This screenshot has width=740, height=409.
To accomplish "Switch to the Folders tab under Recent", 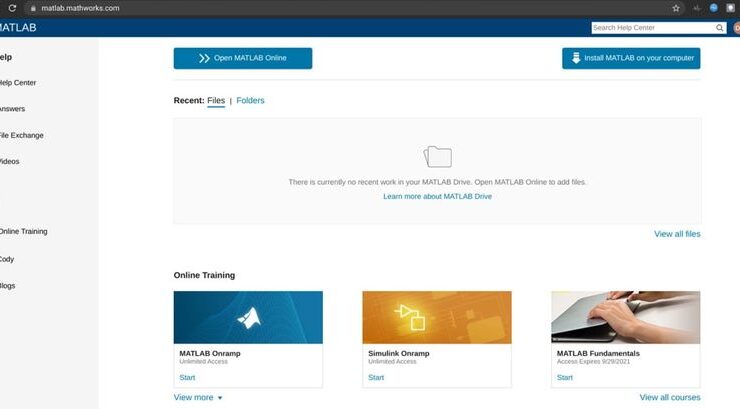I will [x=250, y=100].
